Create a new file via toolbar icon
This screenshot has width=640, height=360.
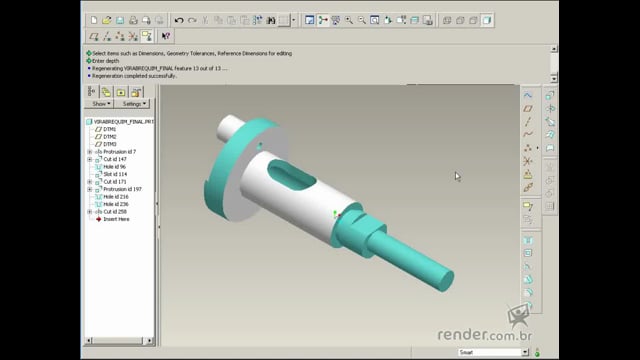[x=94, y=20]
